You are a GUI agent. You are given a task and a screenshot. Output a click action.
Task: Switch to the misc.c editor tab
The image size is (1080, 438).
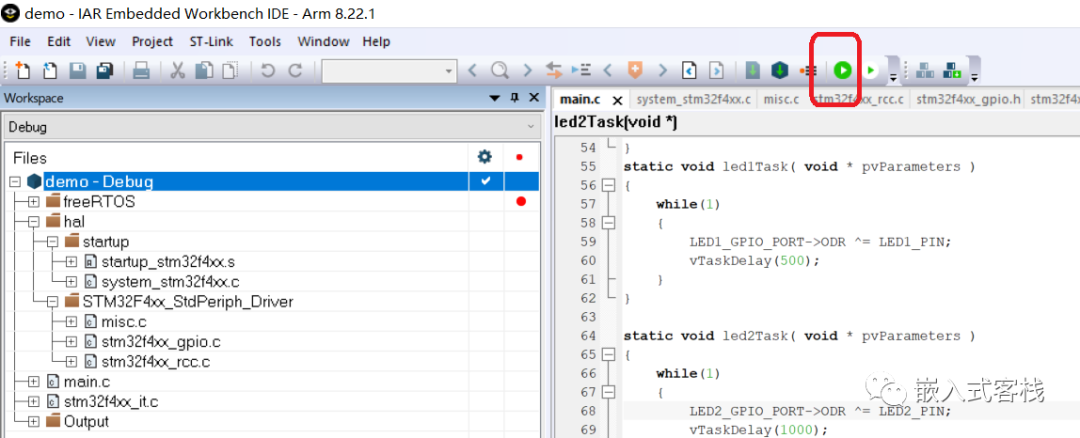(x=781, y=99)
